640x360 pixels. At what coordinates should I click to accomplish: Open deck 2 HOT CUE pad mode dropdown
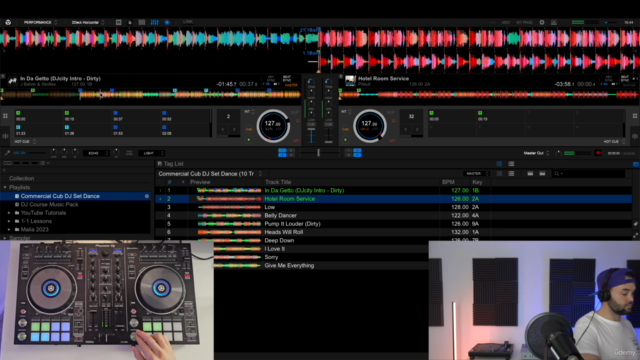coord(614,142)
